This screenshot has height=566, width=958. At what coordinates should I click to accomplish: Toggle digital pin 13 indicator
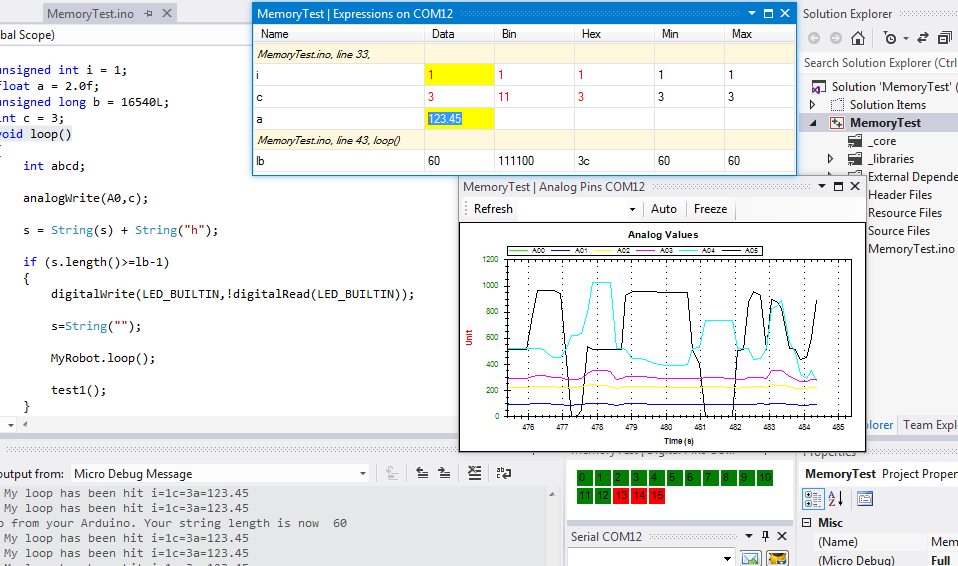click(x=621, y=496)
